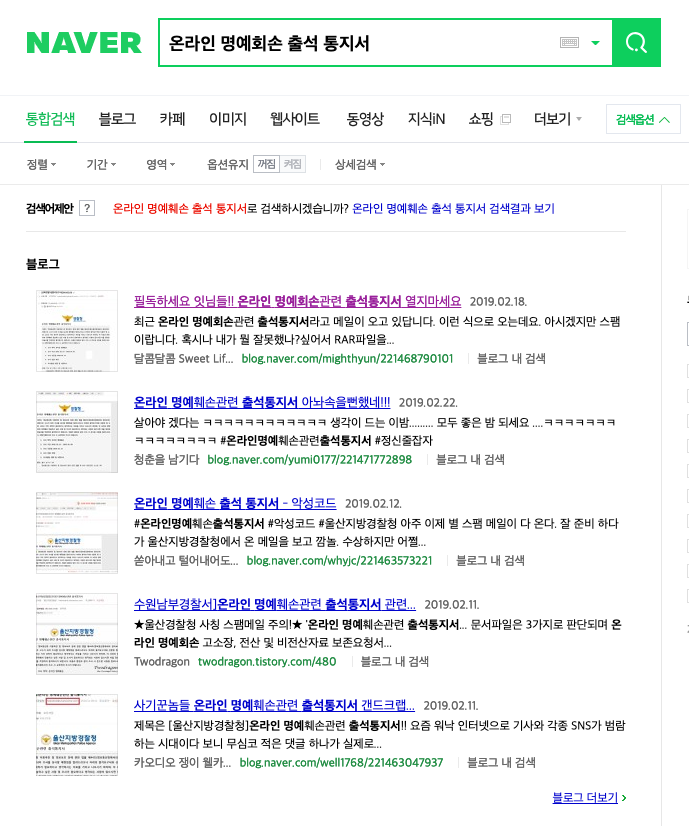Image resolution: width=689 pixels, height=826 pixels.
Task: Set 옵션유지 to 켜짐
Action: 292,164
